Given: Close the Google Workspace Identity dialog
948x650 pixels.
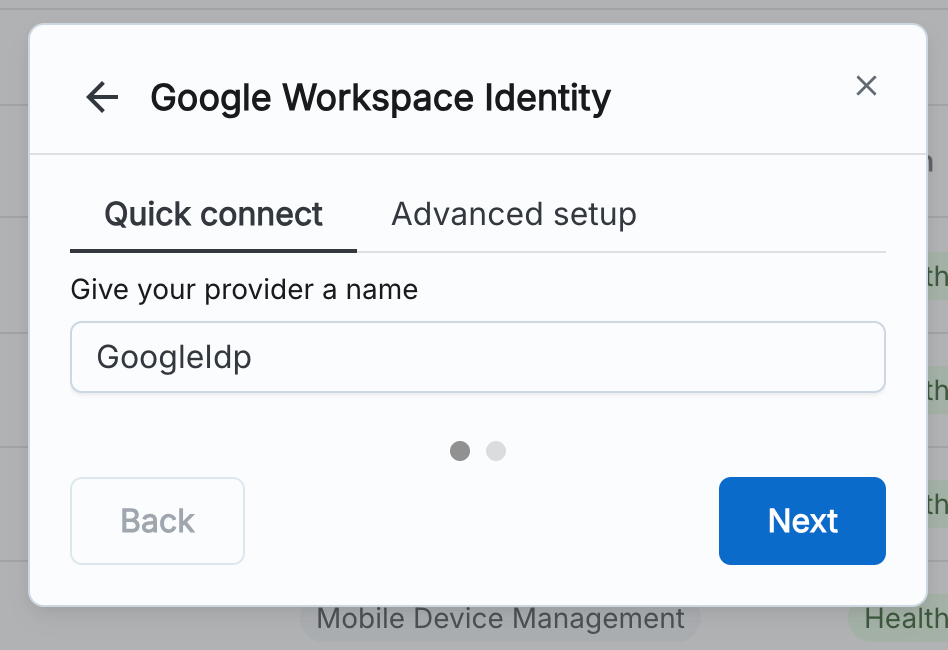Looking at the screenshot, I should [866, 86].
